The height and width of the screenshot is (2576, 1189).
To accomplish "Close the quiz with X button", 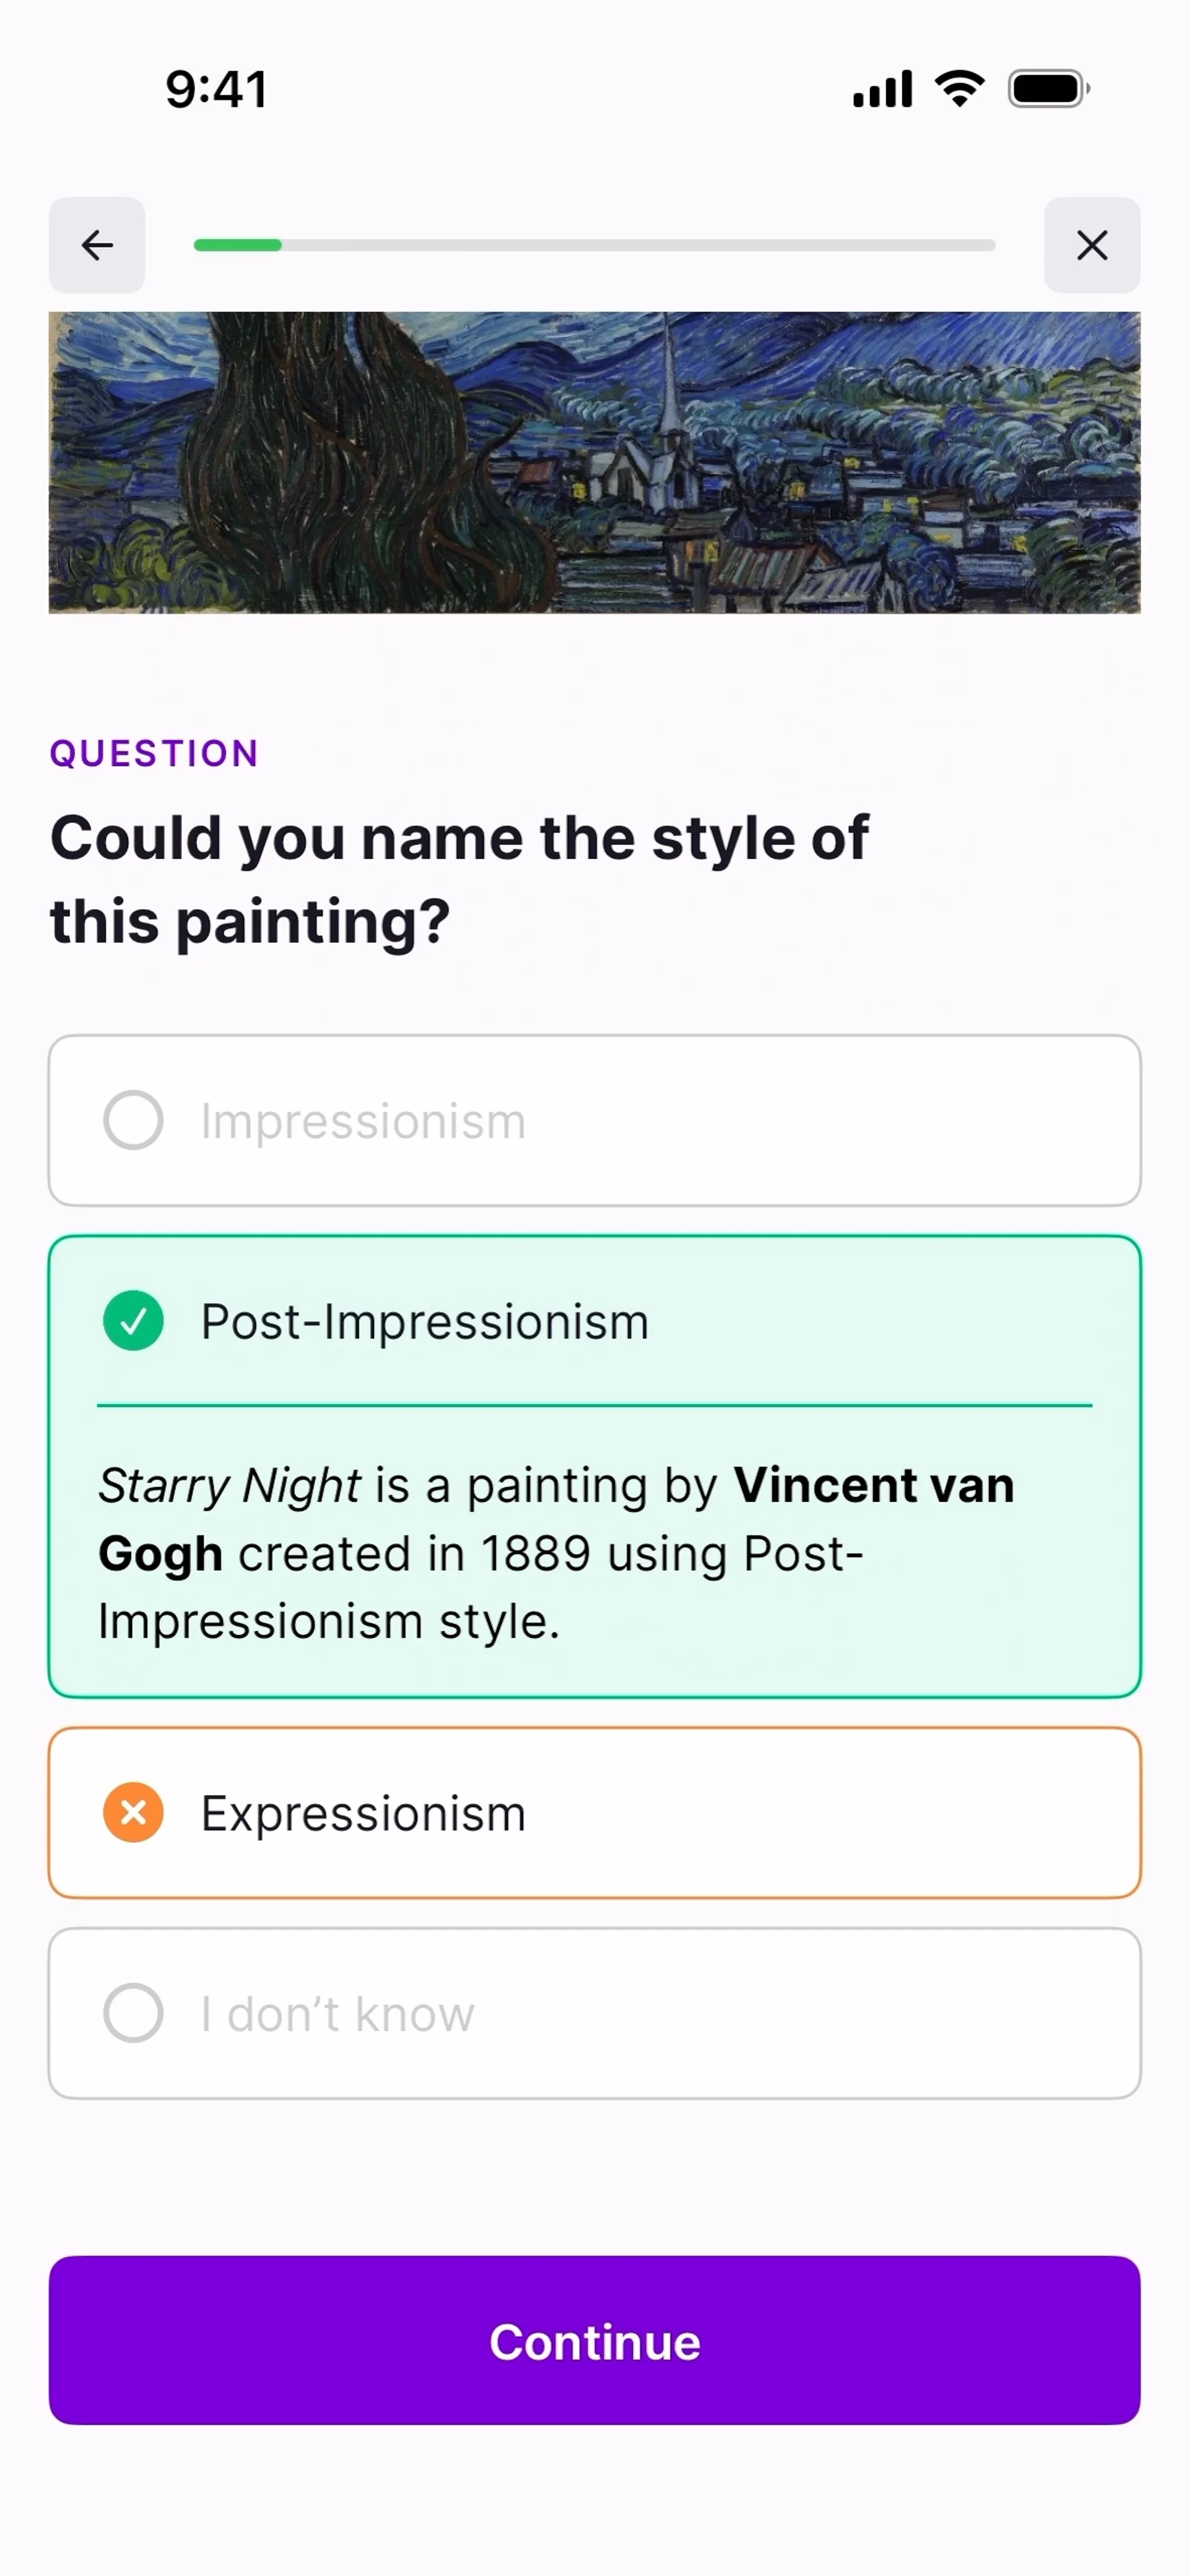I will 1091,245.
